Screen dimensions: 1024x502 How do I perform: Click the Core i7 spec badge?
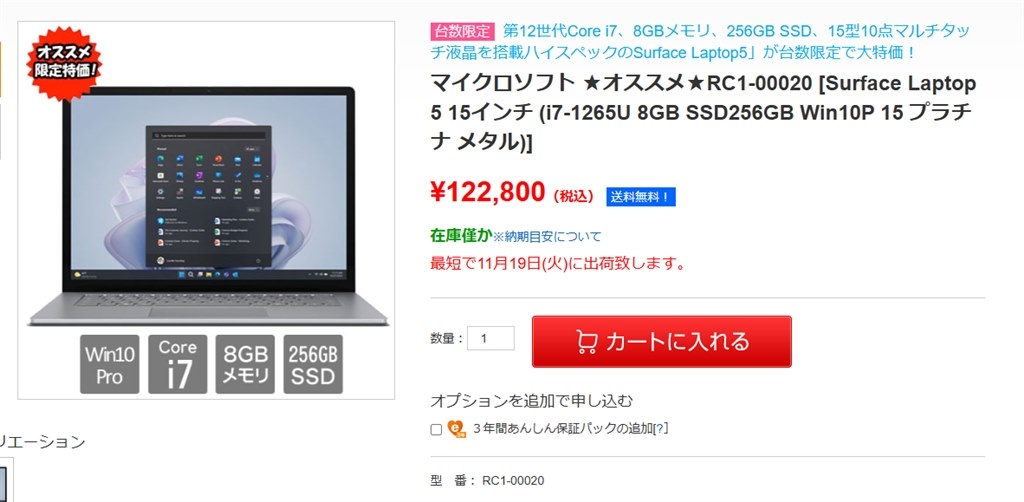pyautogui.click(x=178, y=364)
